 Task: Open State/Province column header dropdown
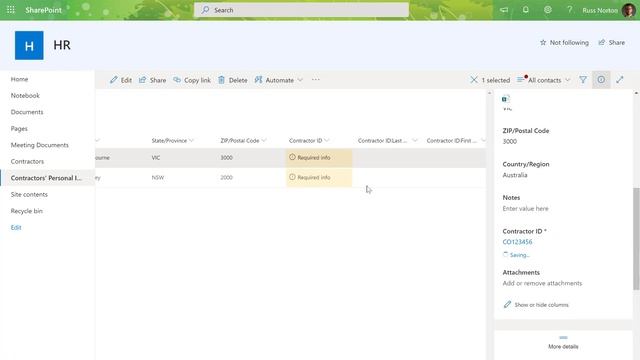click(172, 140)
